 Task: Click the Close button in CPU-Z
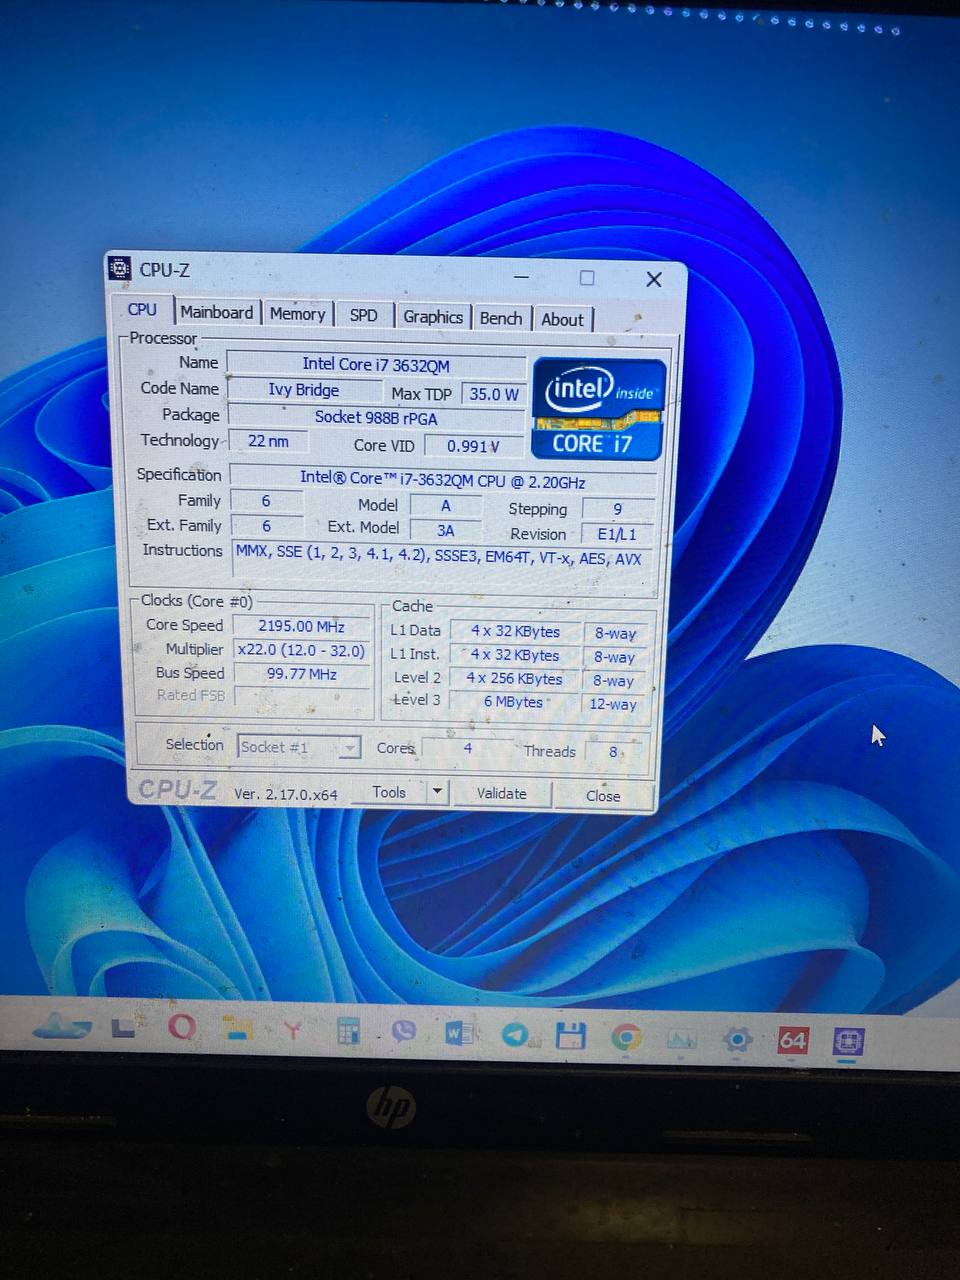pyautogui.click(x=603, y=796)
